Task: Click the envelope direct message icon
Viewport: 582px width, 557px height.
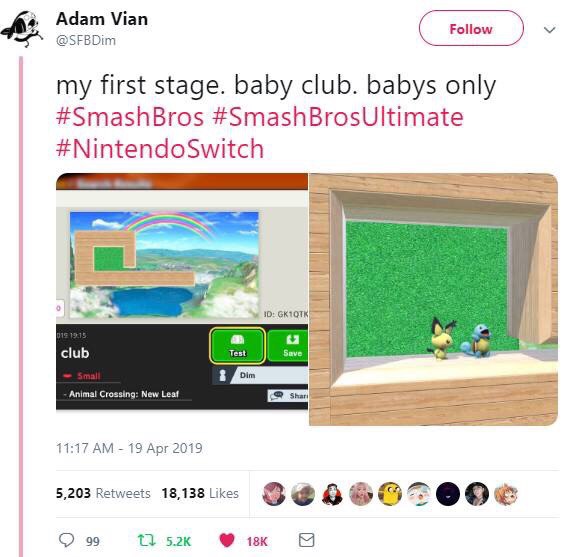Action: (x=307, y=540)
